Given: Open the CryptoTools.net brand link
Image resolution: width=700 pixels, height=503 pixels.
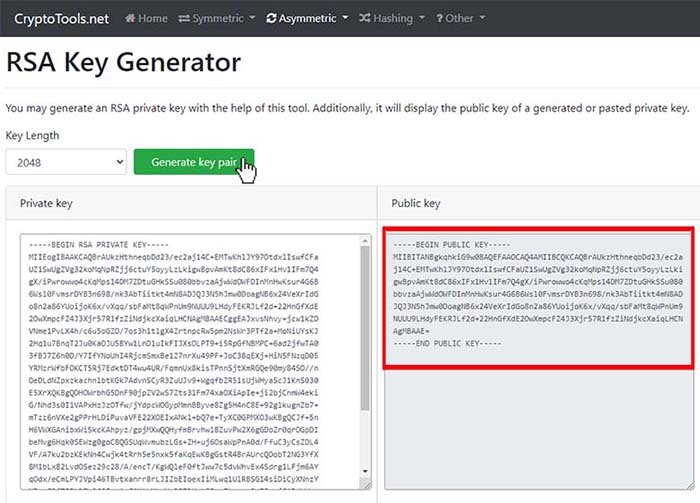Looking at the screenshot, I should click(62, 18).
